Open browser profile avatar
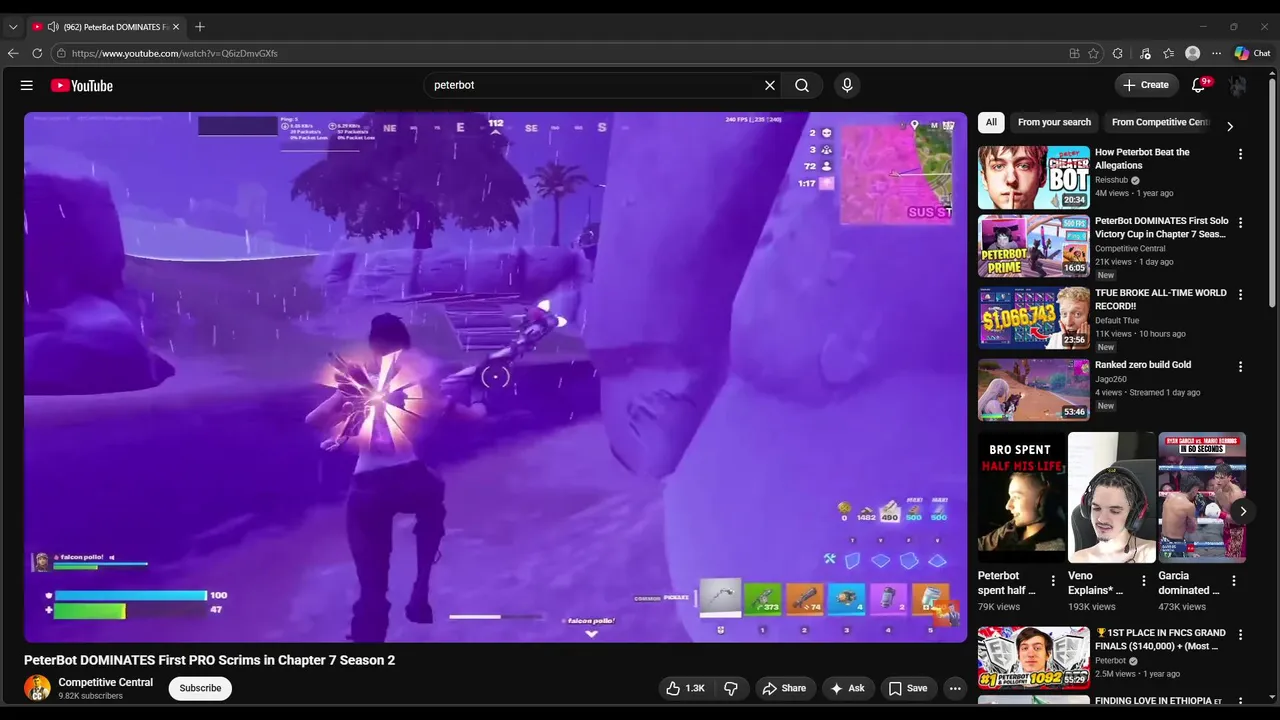This screenshot has width=1280, height=720. (1192, 53)
